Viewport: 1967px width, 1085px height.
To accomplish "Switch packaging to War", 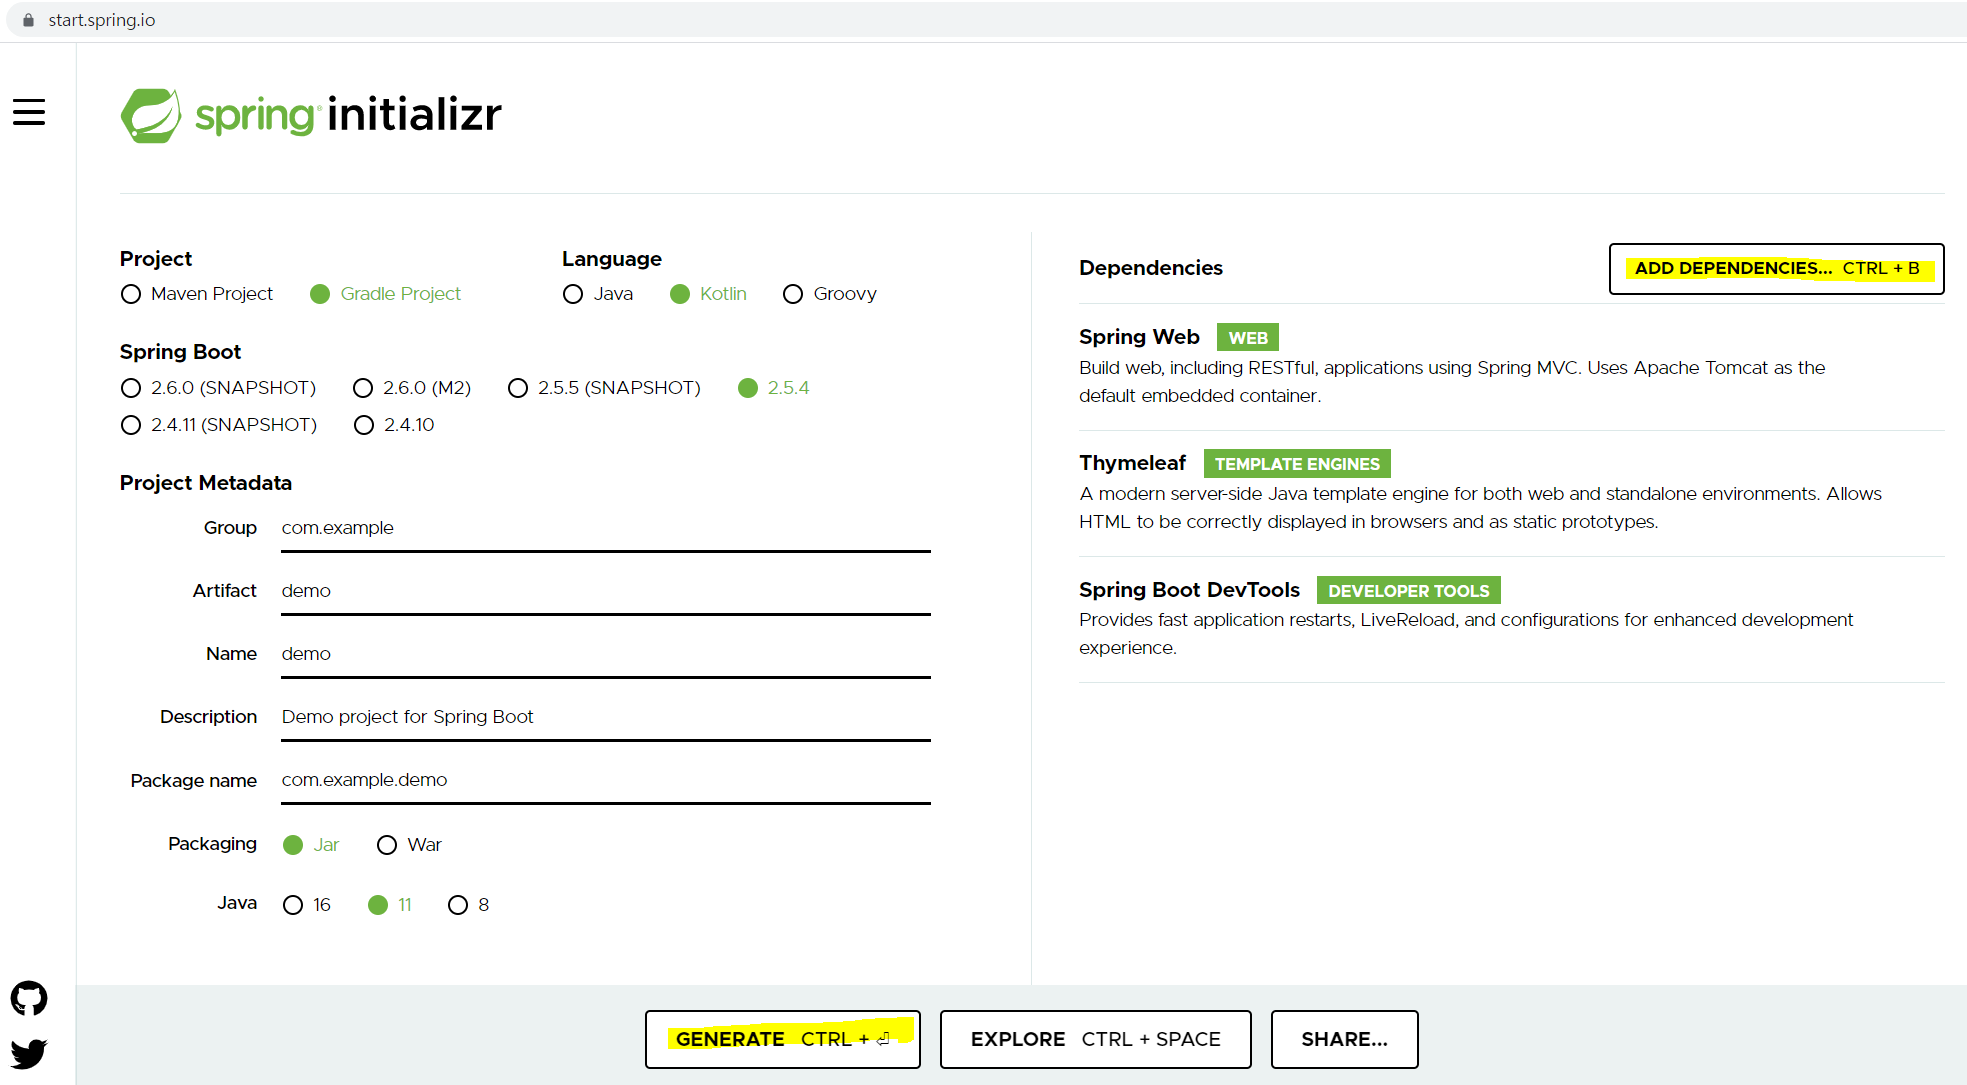I will (x=387, y=845).
